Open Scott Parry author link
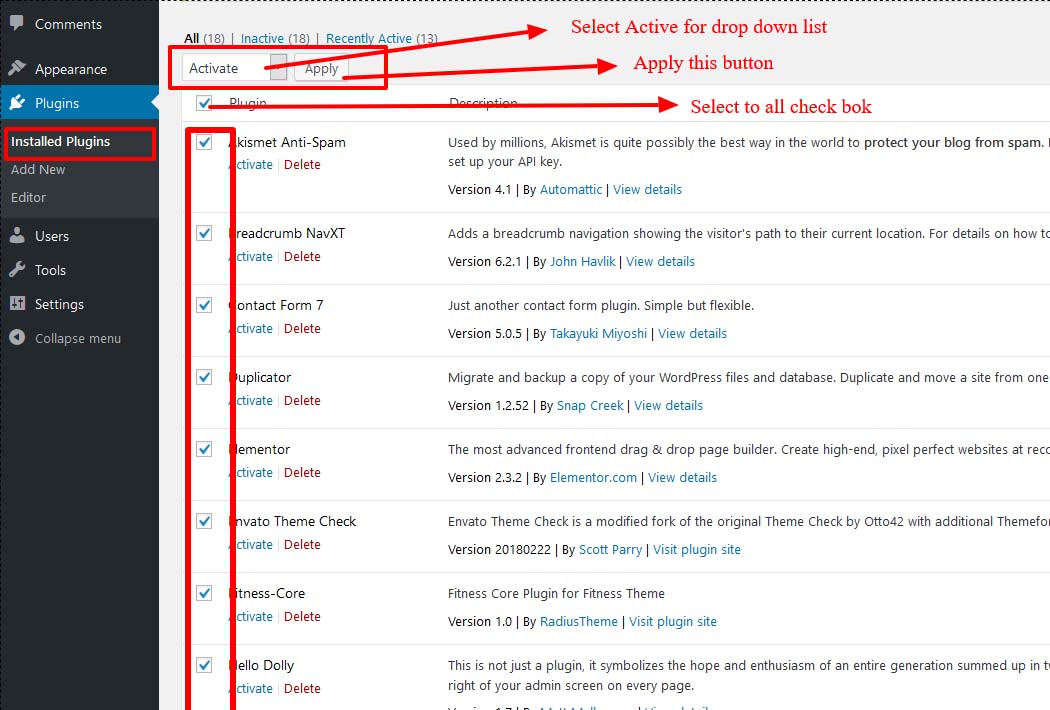This screenshot has height=710, width=1050. click(x=610, y=549)
